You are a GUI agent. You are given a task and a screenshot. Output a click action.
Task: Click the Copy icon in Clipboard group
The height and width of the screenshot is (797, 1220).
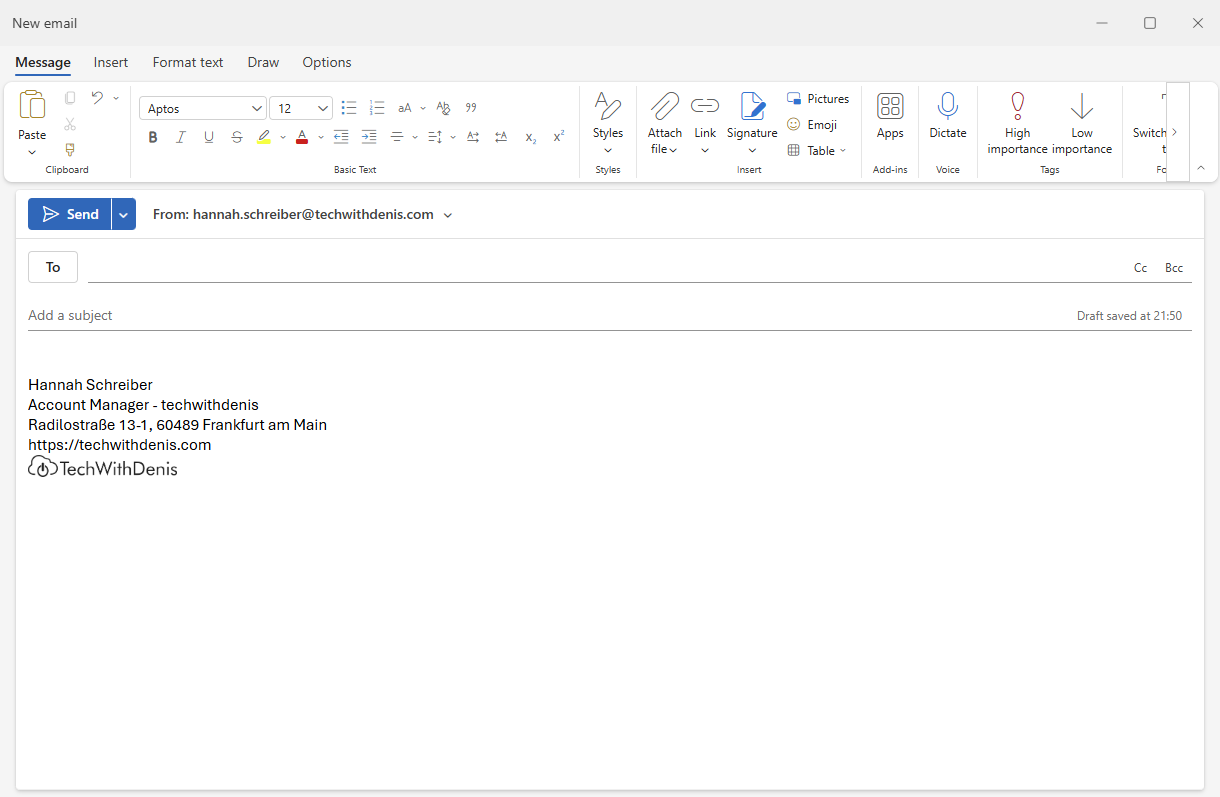pos(70,98)
